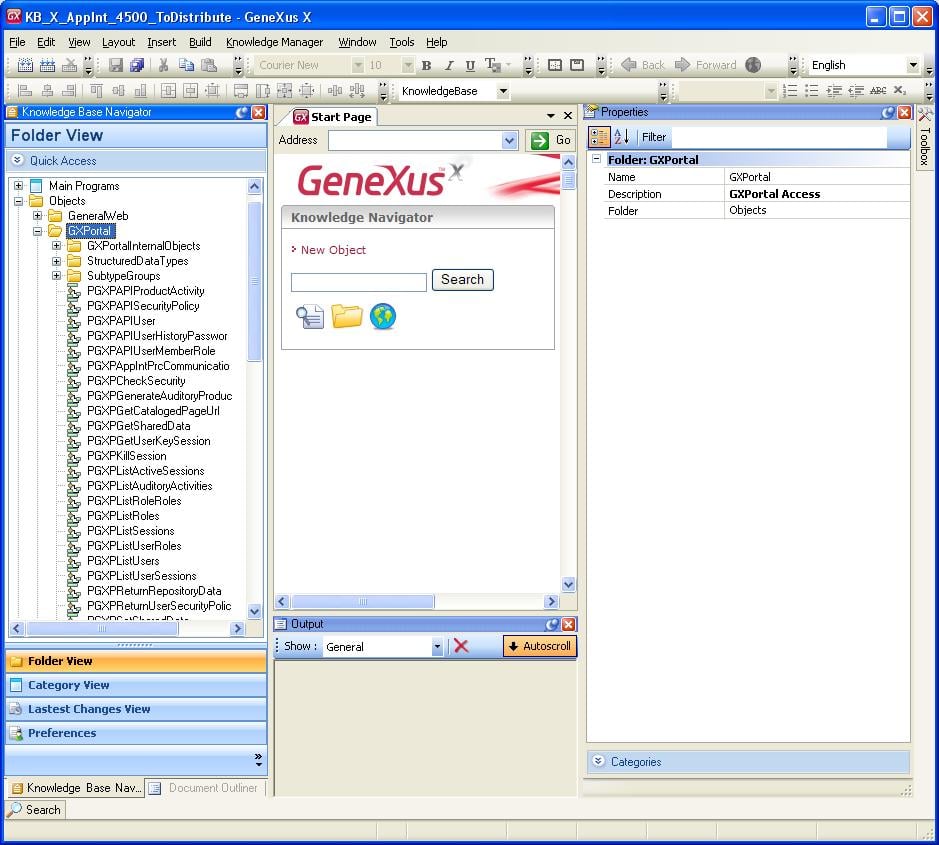
Task: Switch to the Category View tab
Action: coord(68,685)
